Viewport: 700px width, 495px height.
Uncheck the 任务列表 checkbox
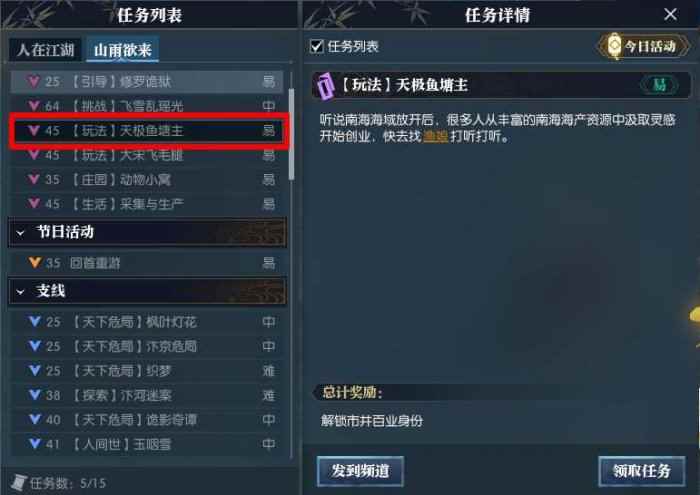[316, 46]
